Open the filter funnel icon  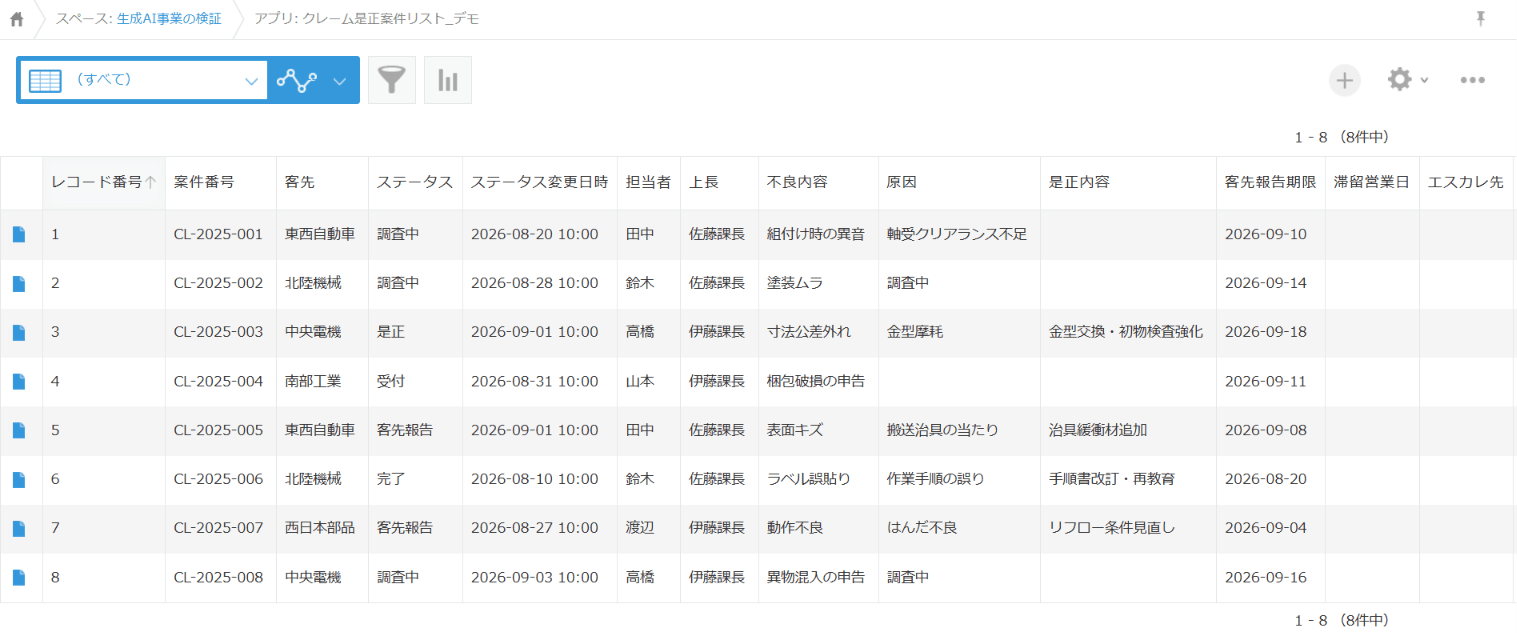coord(392,80)
